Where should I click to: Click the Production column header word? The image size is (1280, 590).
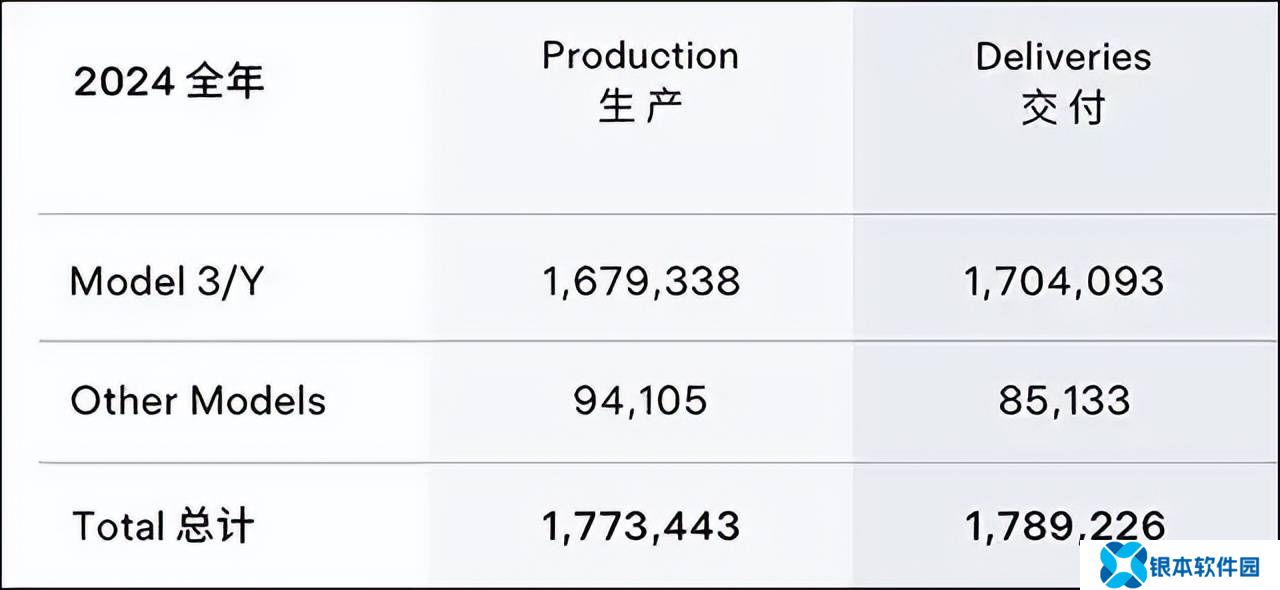[x=640, y=56]
